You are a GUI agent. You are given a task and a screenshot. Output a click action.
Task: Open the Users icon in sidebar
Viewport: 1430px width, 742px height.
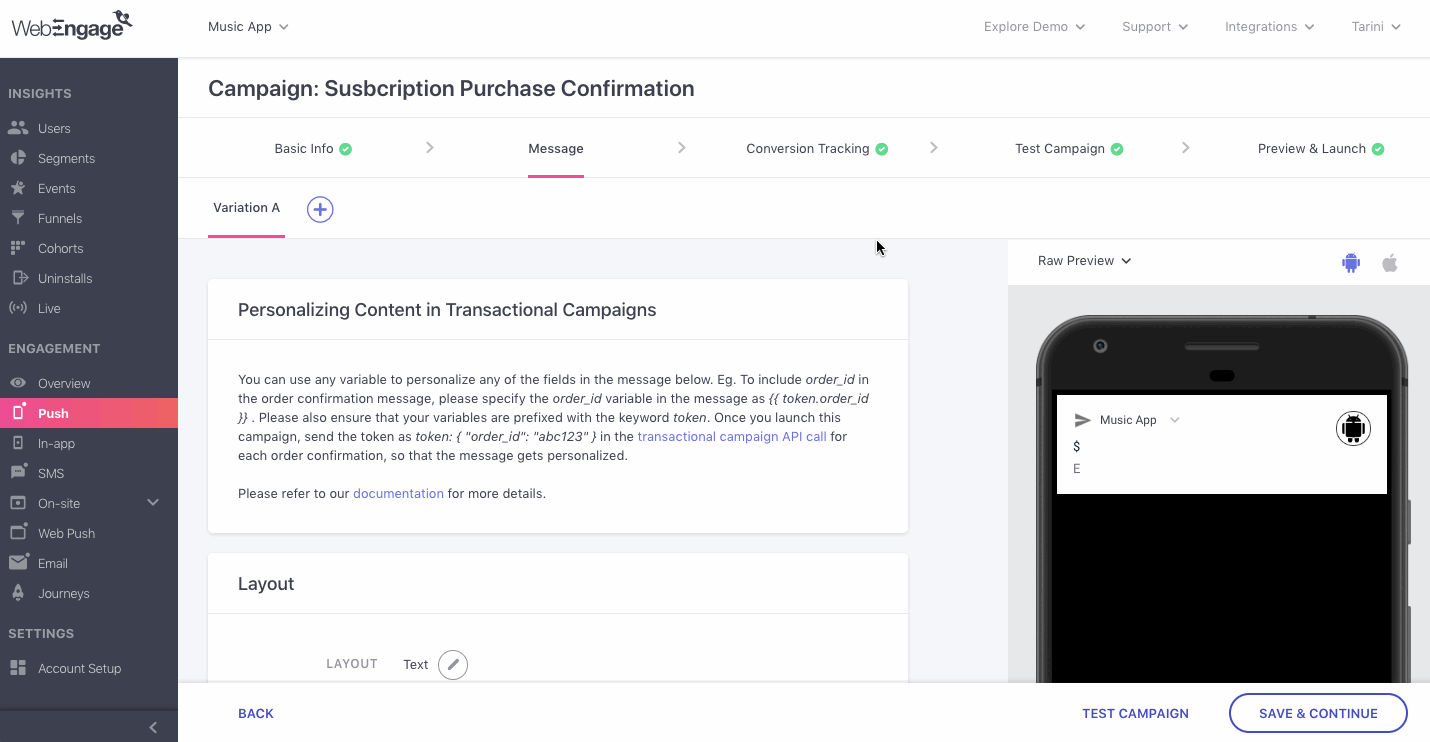[18, 128]
